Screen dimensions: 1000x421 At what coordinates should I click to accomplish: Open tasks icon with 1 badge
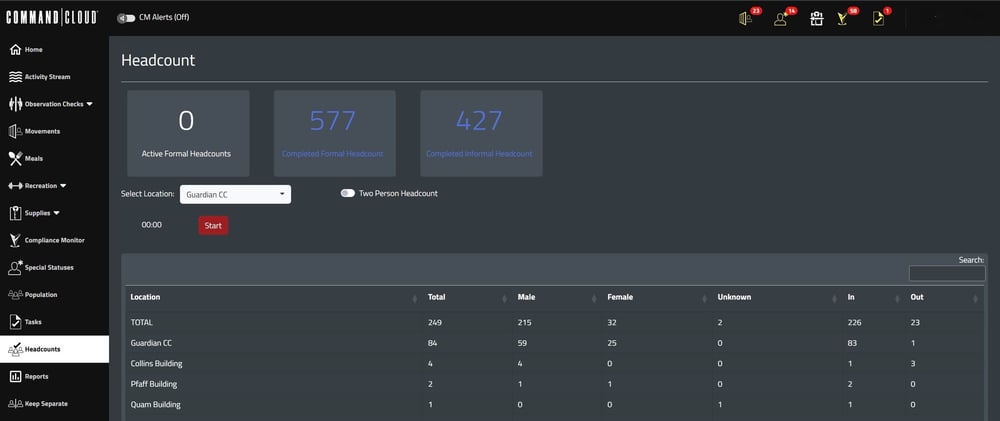879,19
